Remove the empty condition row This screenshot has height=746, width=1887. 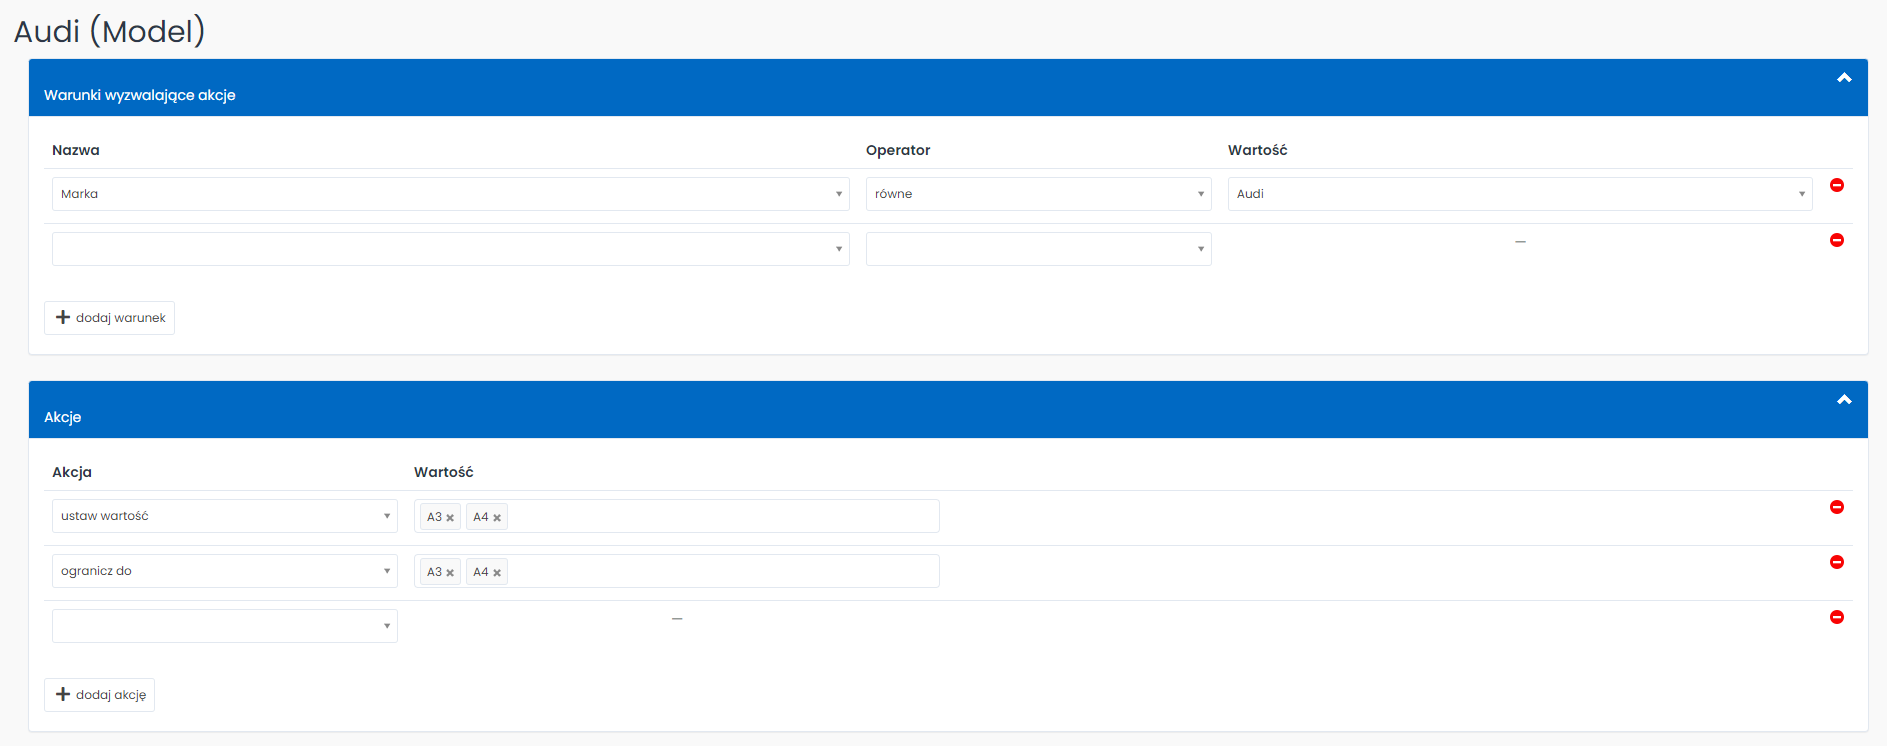pyautogui.click(x=1836, y=240)
